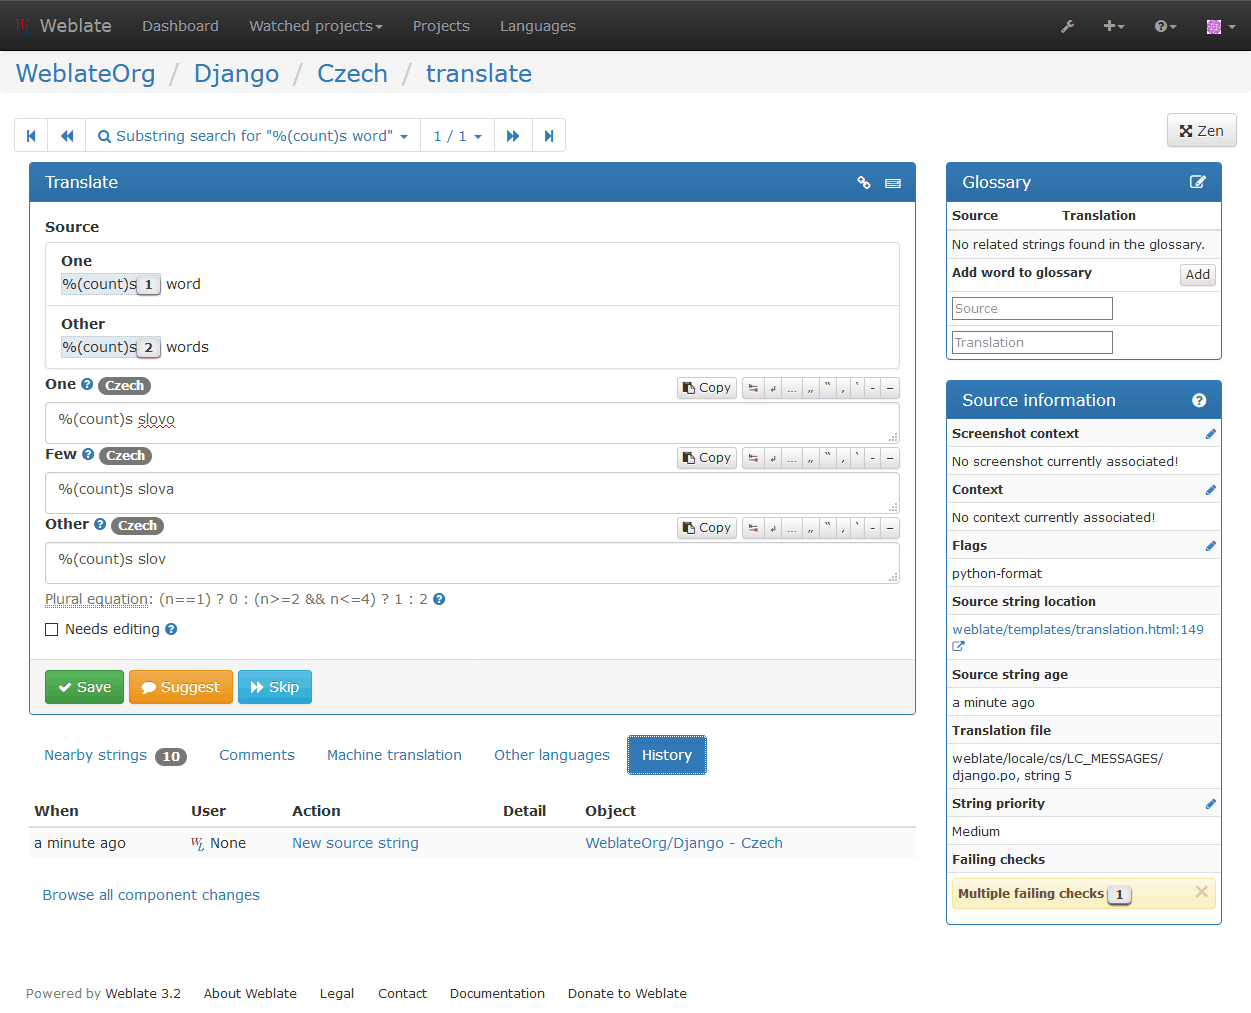Open the Languages page
This screenshot has height=1013, width=1251.
point(538,26)
